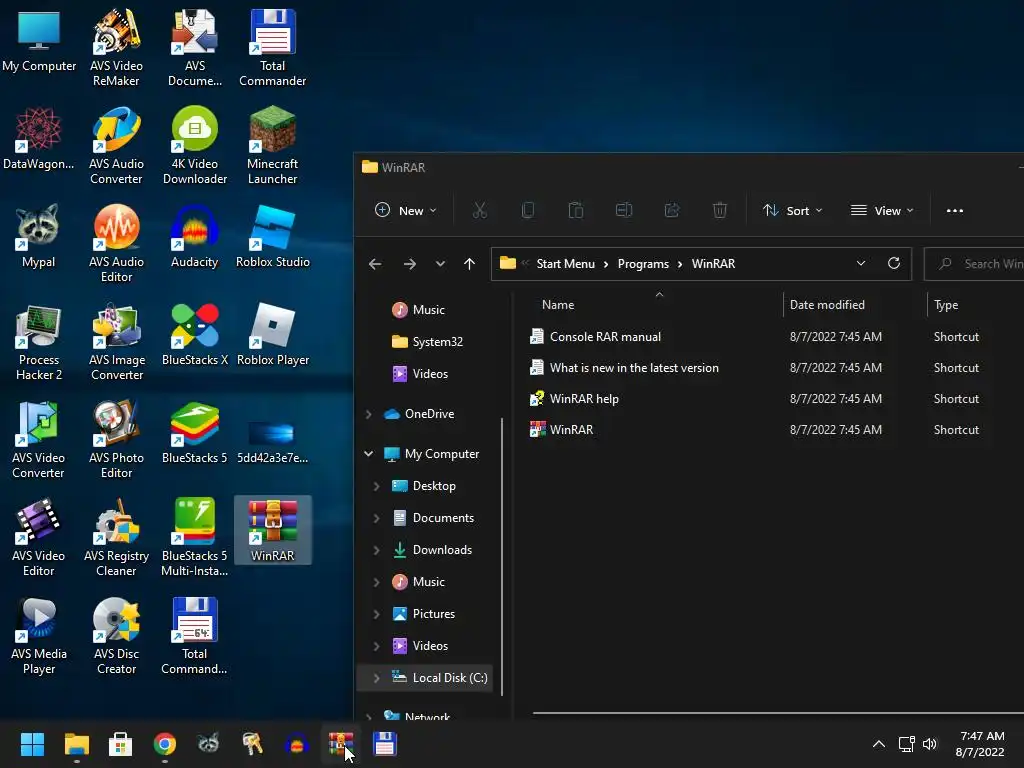Image resolution: width=1024 pixels, height=768 pixels.
Task: Show hidden system tray icons
Action: pyautogui.click(x=879, y=744)
